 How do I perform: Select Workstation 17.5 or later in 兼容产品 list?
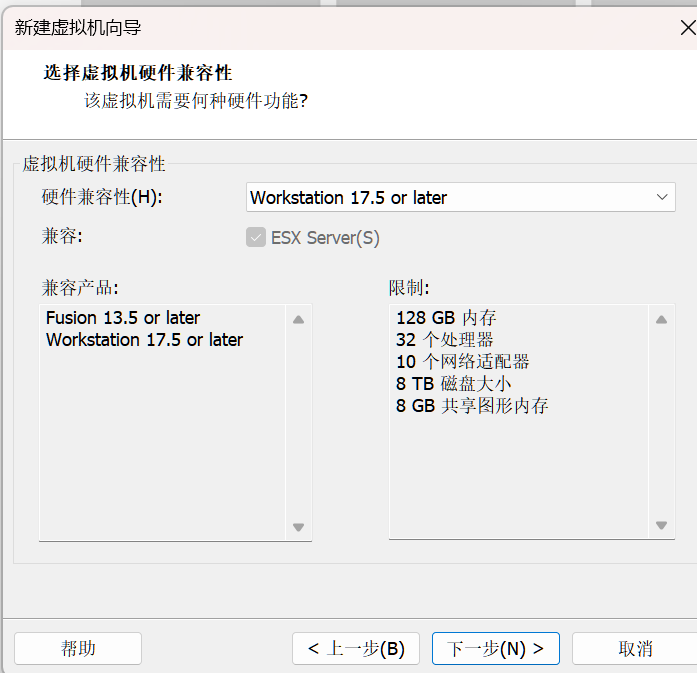click(x=144, y=340)
